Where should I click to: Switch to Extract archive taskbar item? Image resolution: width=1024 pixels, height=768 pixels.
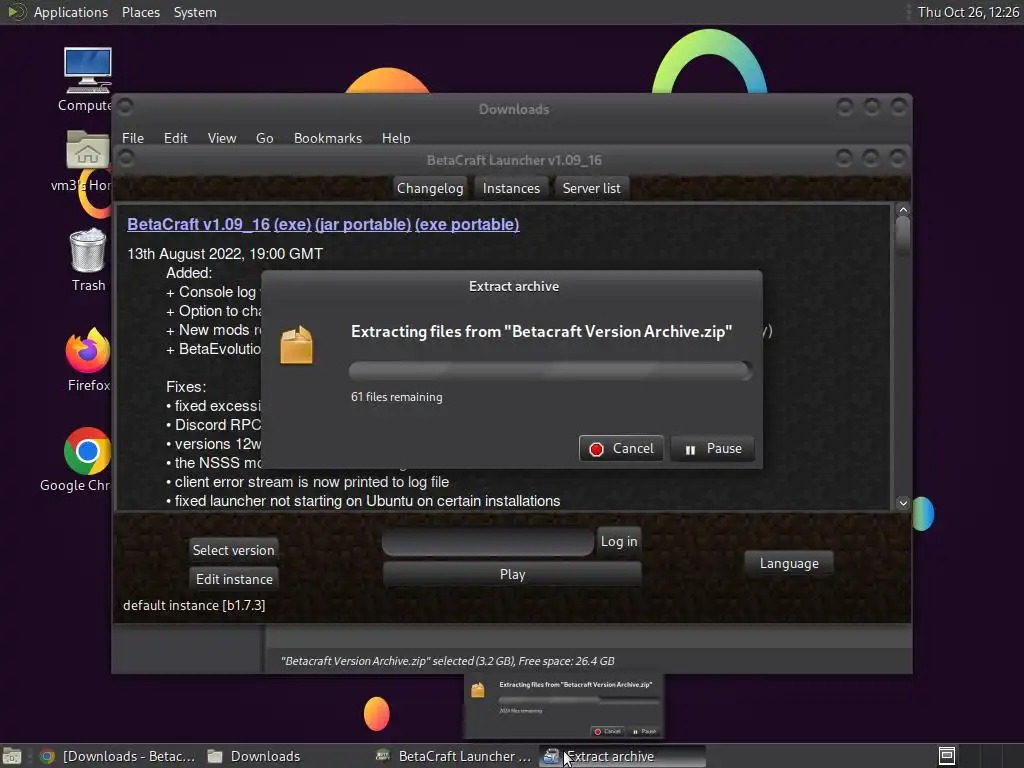623,756
